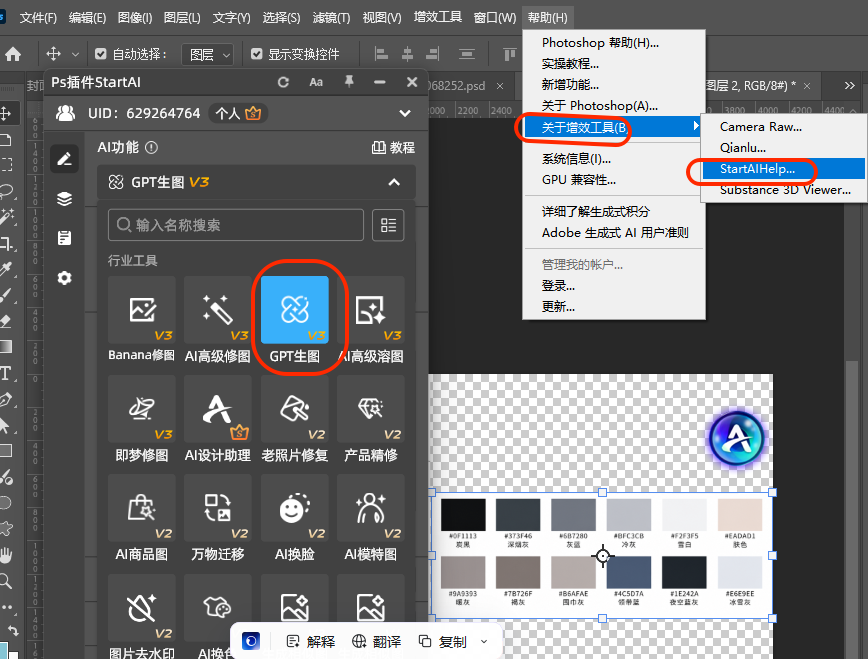Toggle list view layout button

click(388, 225)
